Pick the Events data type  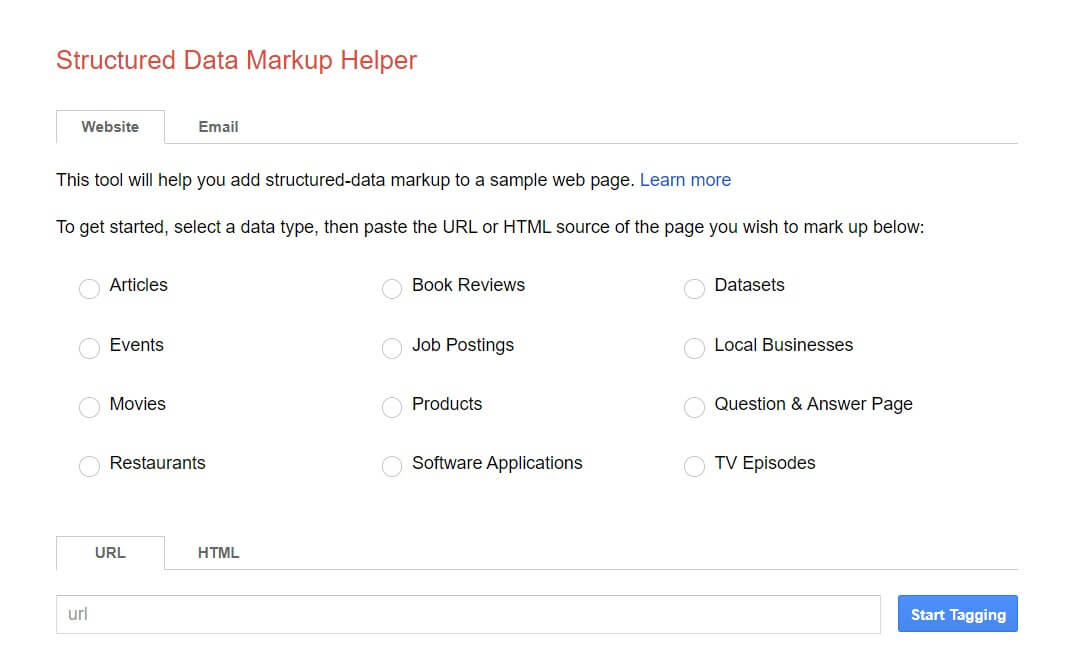coord(89,348)
